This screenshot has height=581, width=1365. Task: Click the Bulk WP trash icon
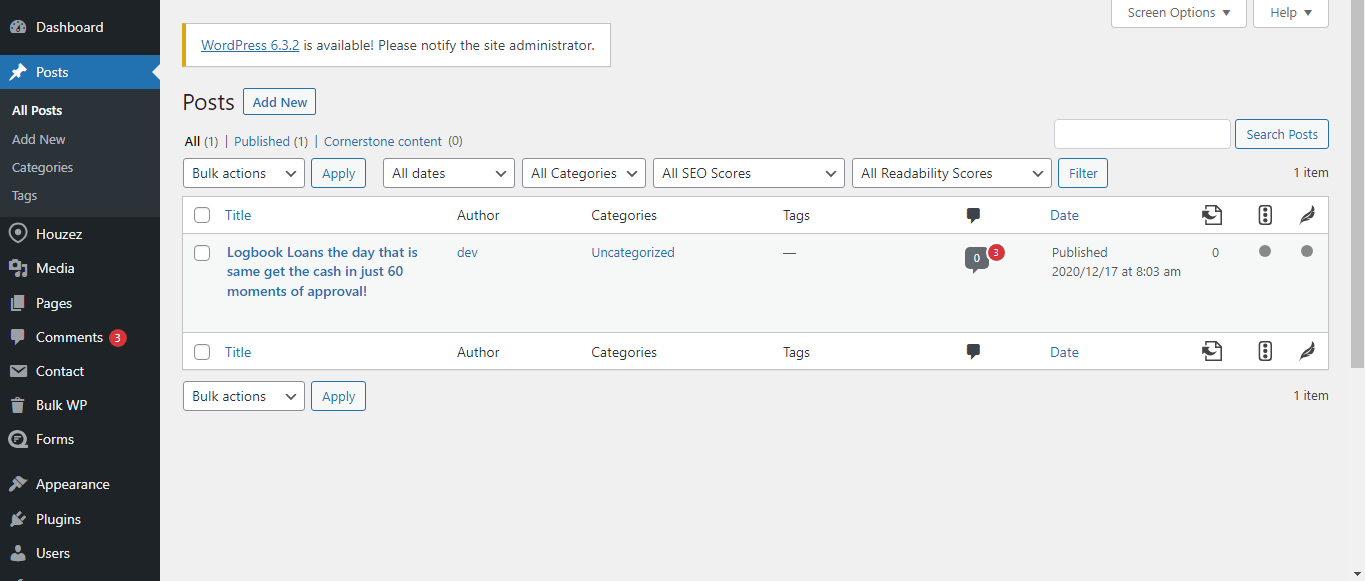18,405
